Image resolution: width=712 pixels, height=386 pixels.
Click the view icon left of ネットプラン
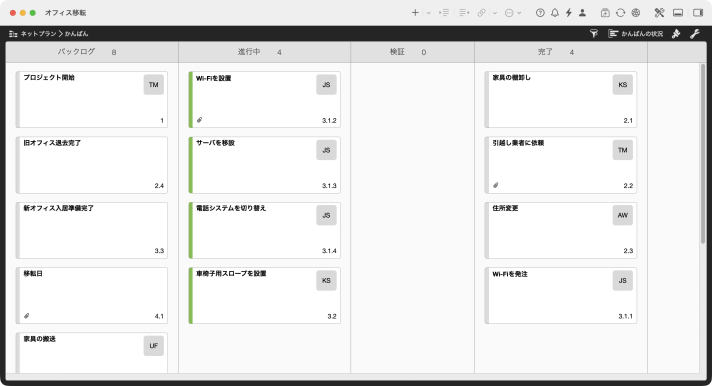click(x=13, y=34)
